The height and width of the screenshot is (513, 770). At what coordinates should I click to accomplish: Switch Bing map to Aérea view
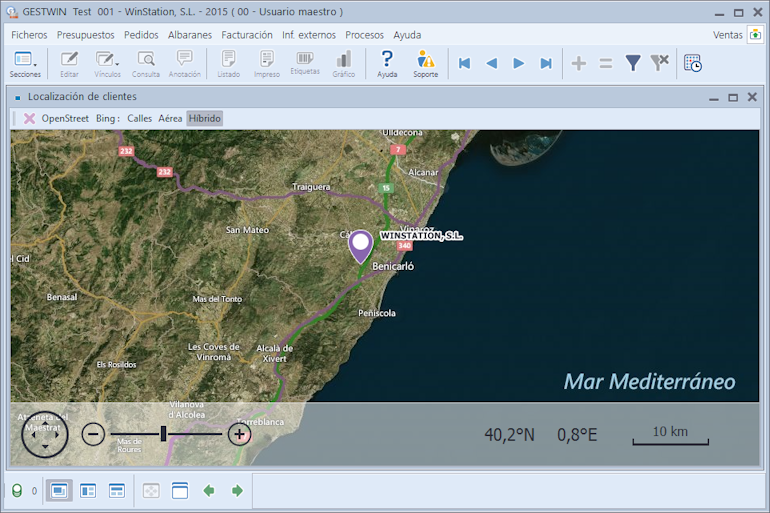point(170,118)
